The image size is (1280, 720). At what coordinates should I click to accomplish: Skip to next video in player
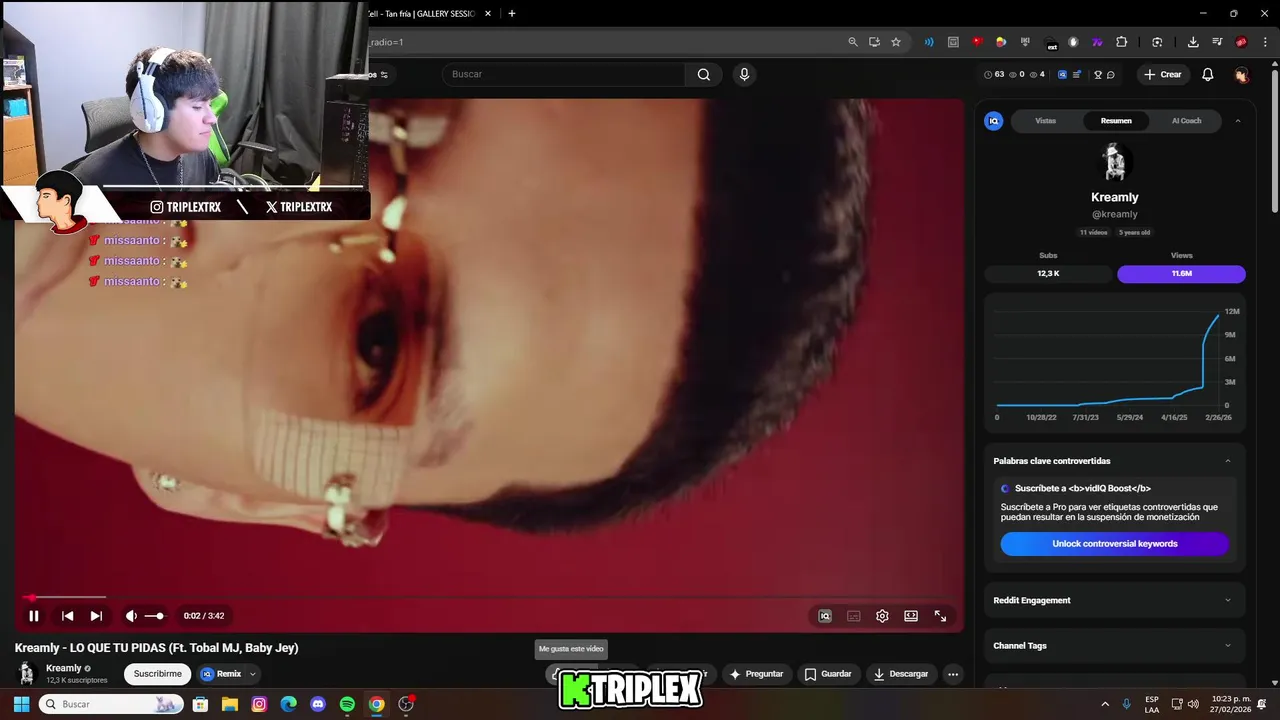pyautogui.click(x=96, y=616)
